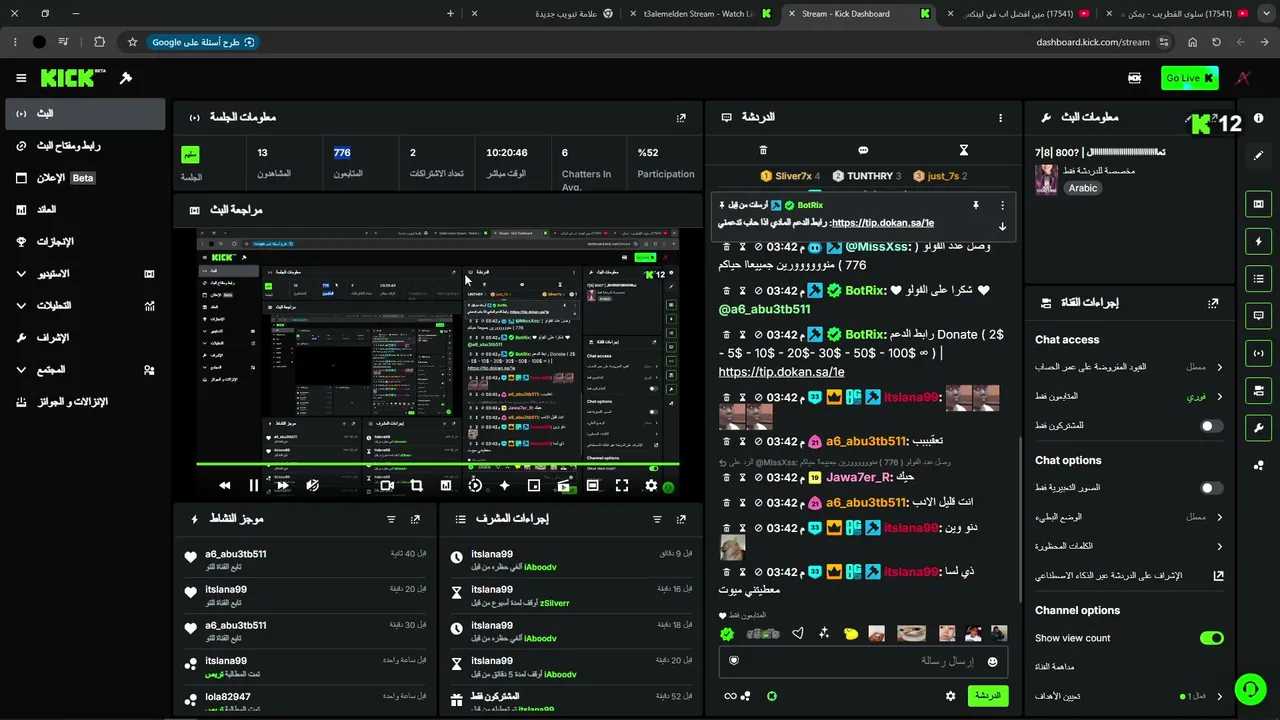Click the speech bubble icon in chat toolbar

(863, 150)
